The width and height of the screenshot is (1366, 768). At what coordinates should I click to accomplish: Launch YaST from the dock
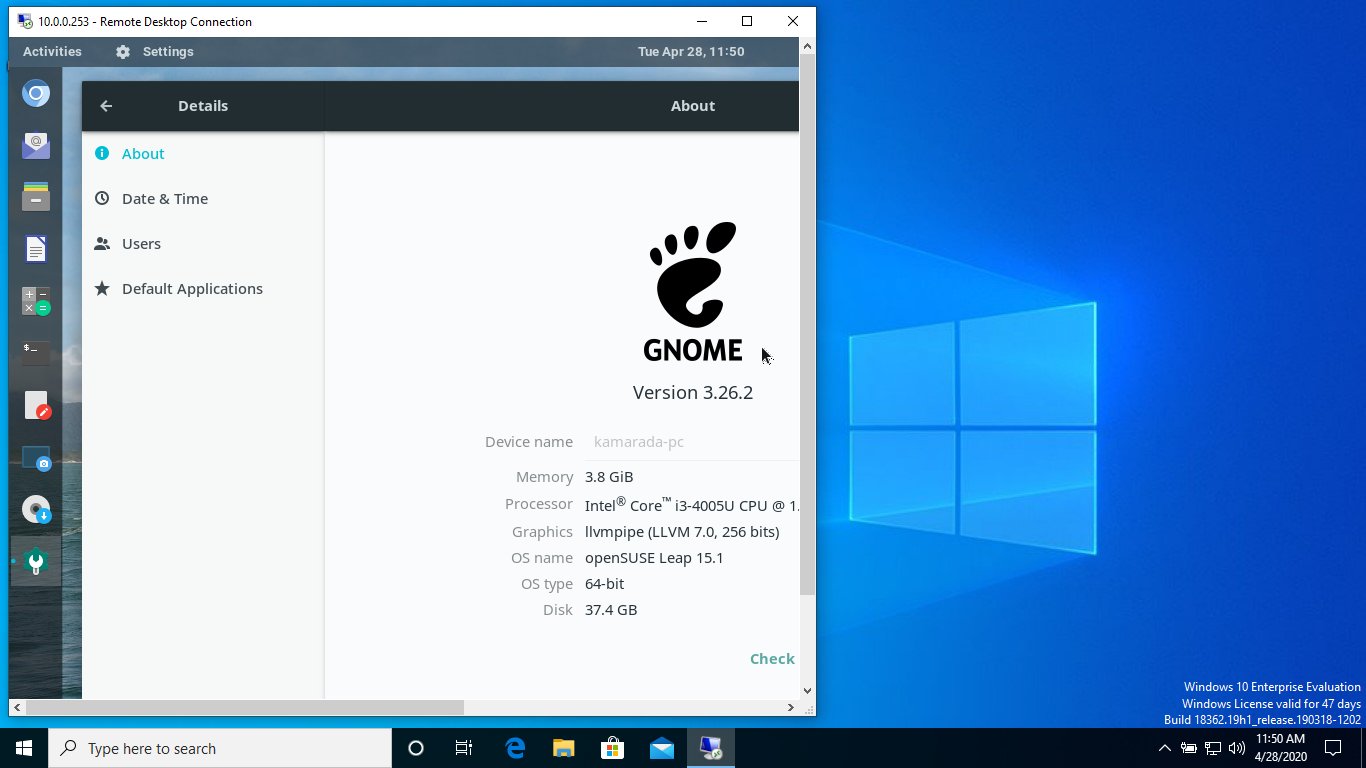click(x=36, y=561)
